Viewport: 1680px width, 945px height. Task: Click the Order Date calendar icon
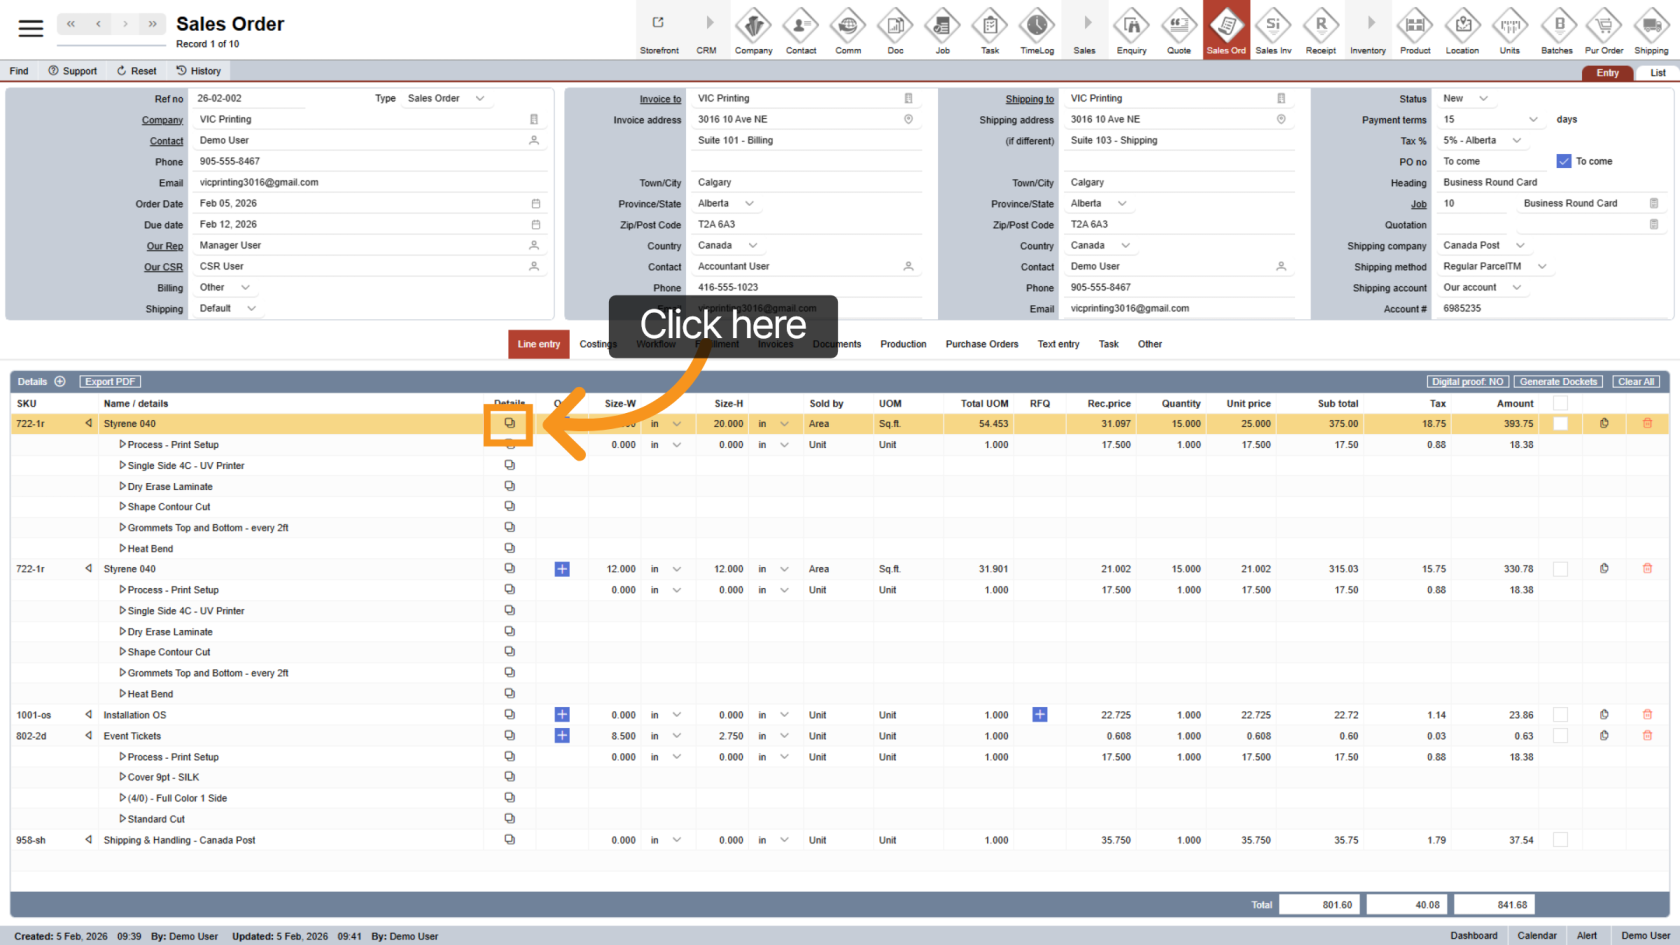(535, 204)
